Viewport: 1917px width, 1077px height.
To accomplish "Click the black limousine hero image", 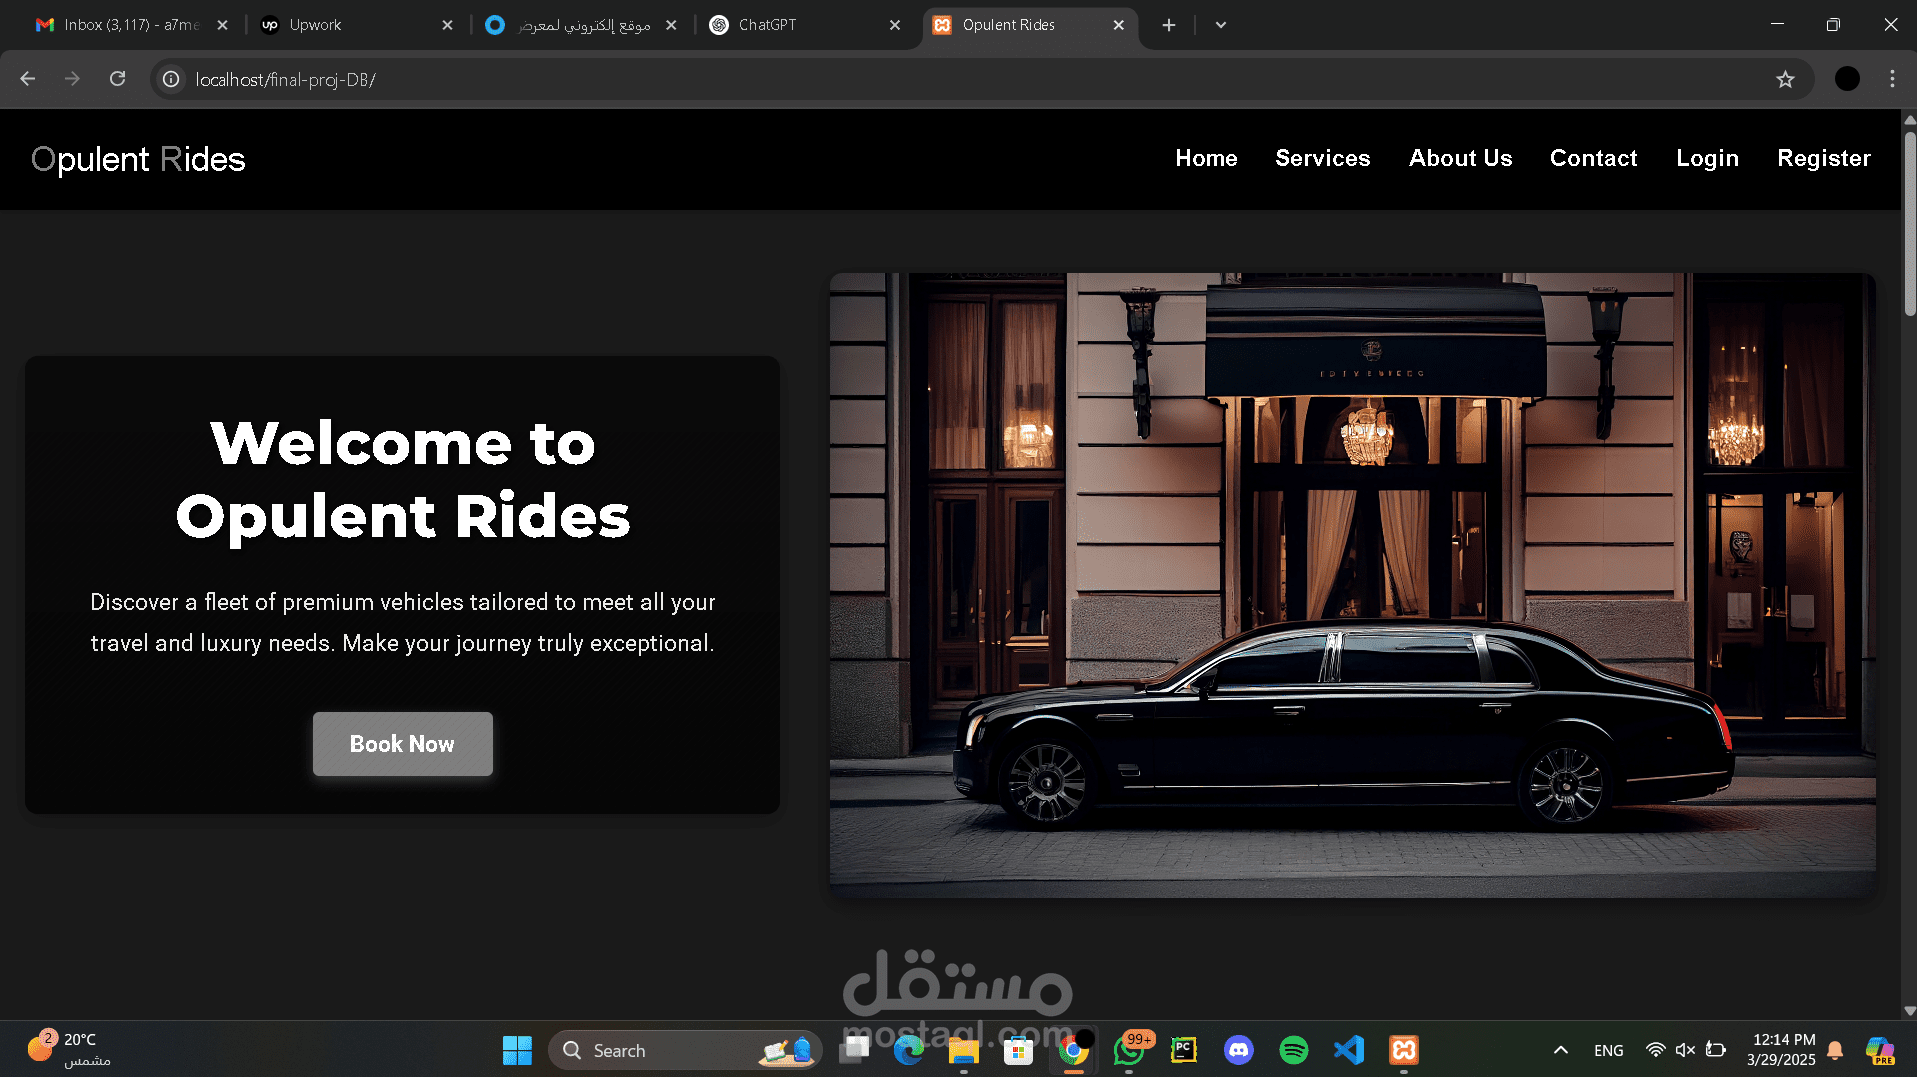I will click(x=1352, y=585).
